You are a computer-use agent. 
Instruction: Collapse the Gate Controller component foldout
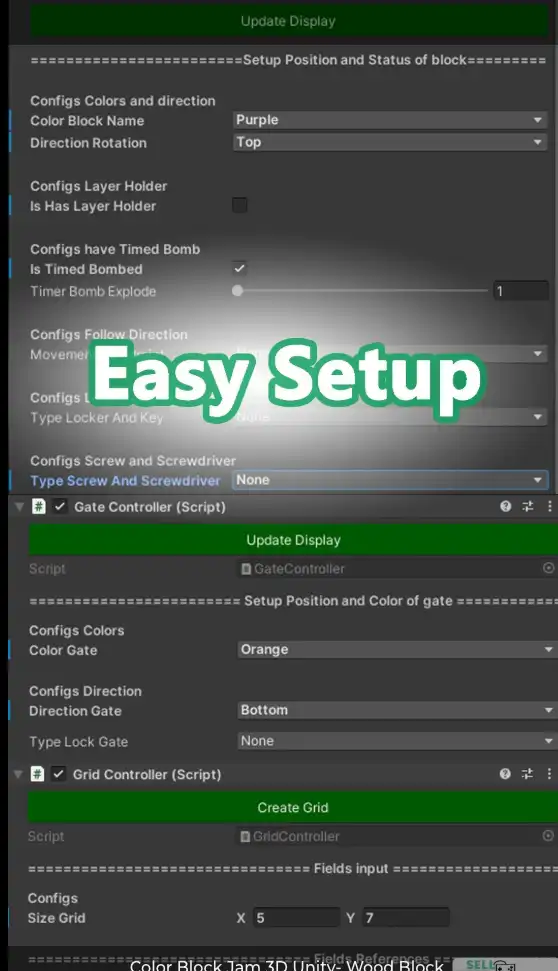tap(19, 507)
